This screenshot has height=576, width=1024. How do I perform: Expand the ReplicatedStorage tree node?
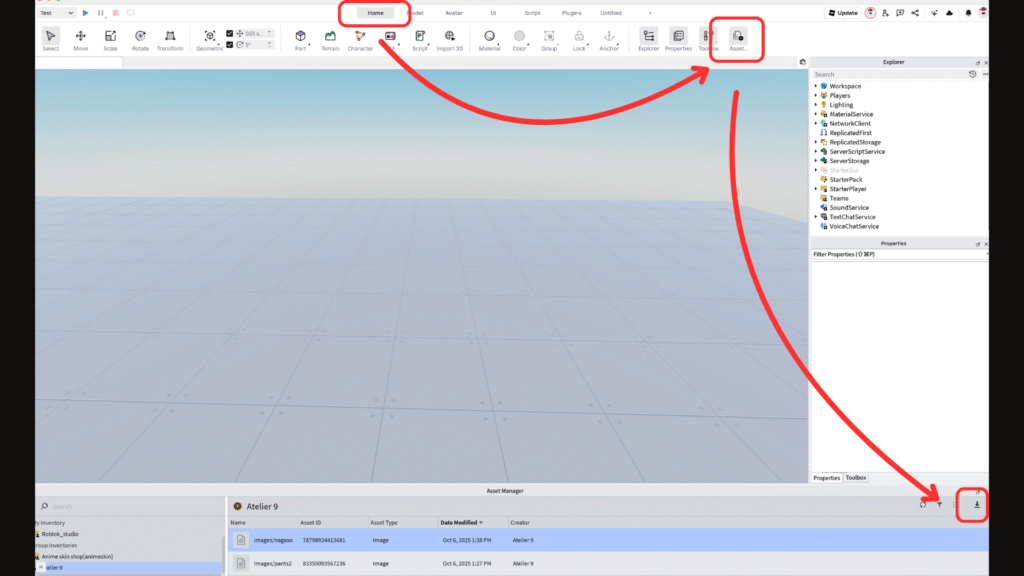[816, 142]
